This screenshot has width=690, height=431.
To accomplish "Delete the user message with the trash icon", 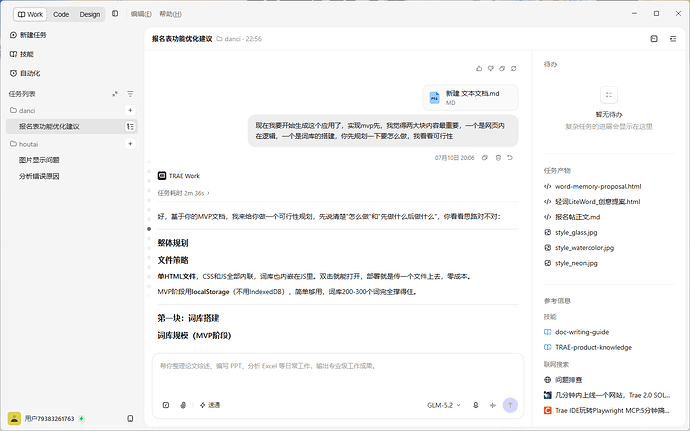I will click(498, 158).
